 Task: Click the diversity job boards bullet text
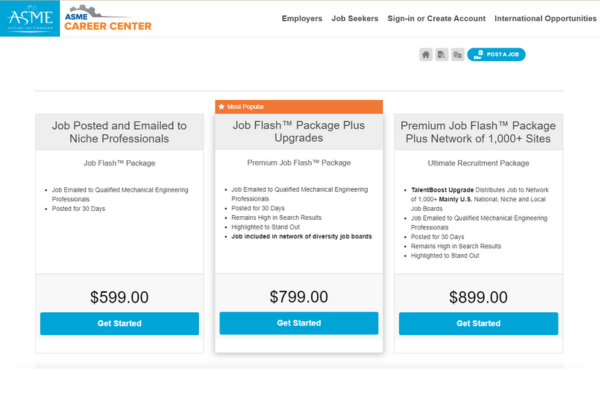[302, 237]
